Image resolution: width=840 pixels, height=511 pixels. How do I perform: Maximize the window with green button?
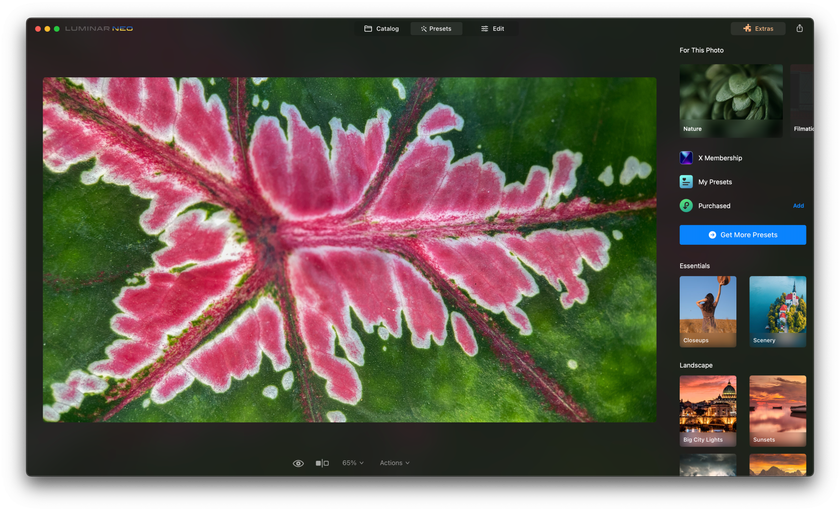56,29
